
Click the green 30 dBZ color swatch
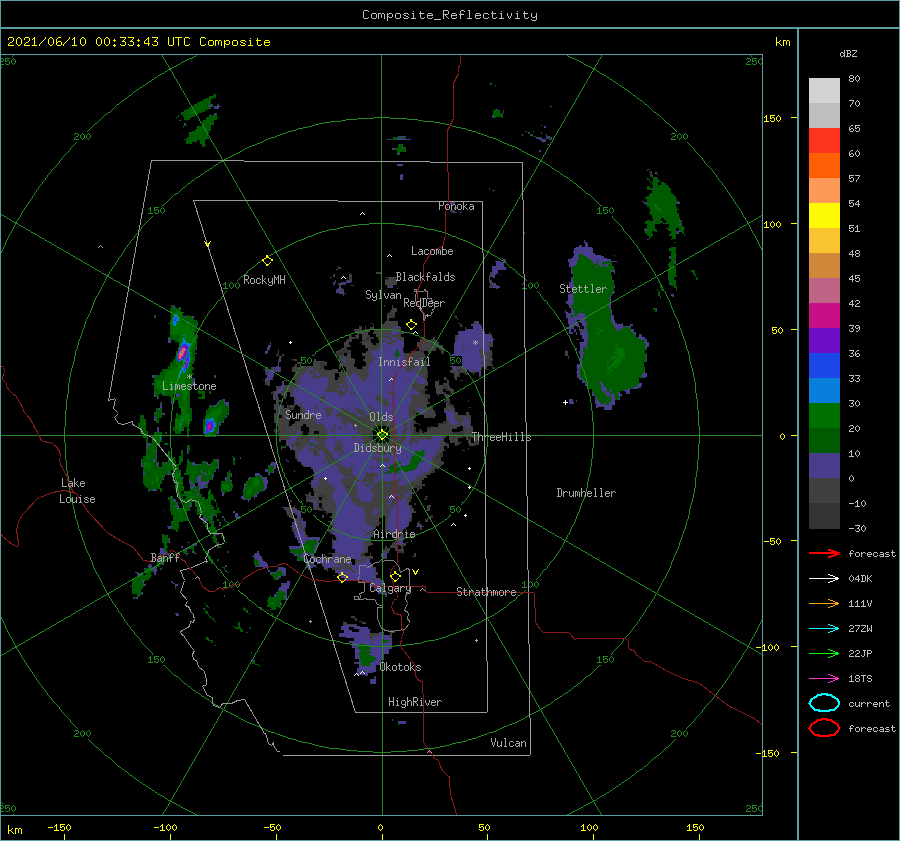pos(824,416)
